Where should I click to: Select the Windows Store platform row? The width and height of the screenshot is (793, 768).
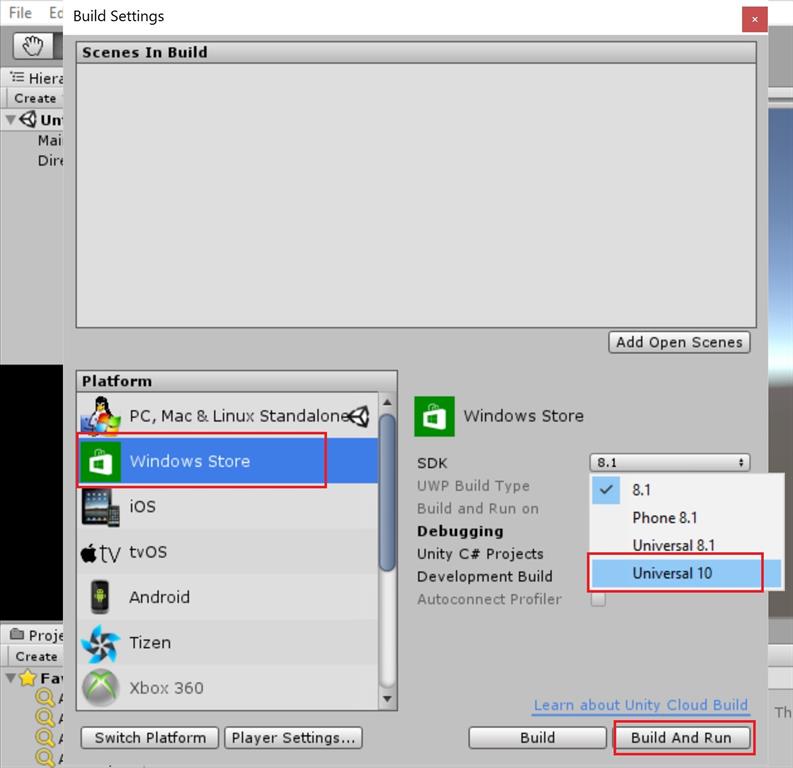[x=227, y=462]
